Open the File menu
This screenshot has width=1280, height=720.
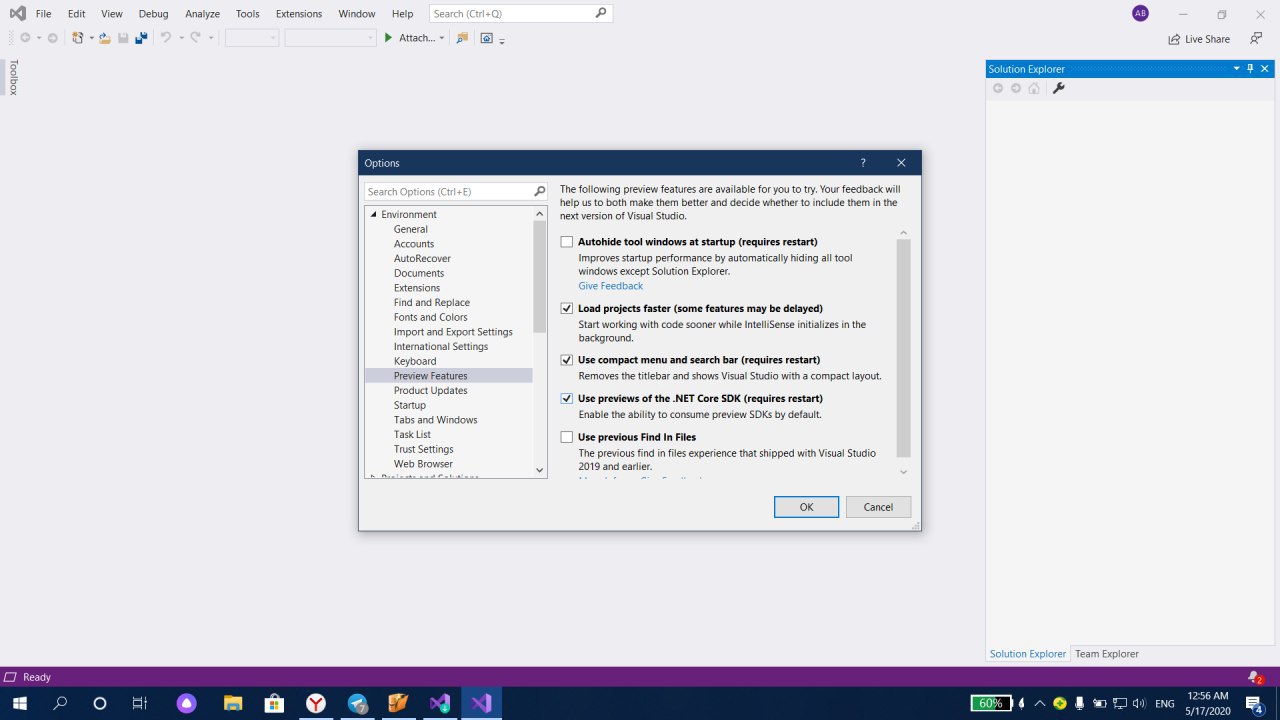(43, 14)
